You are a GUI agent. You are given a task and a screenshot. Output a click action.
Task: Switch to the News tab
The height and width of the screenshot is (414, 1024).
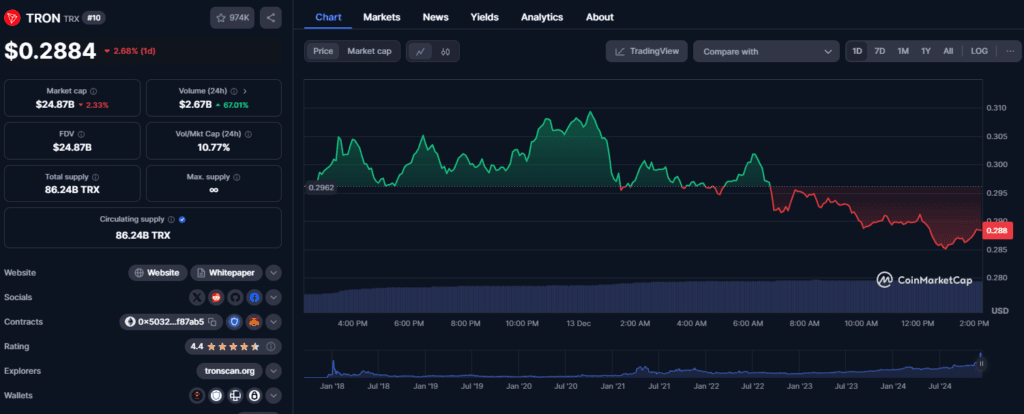[x=436, y=17]
